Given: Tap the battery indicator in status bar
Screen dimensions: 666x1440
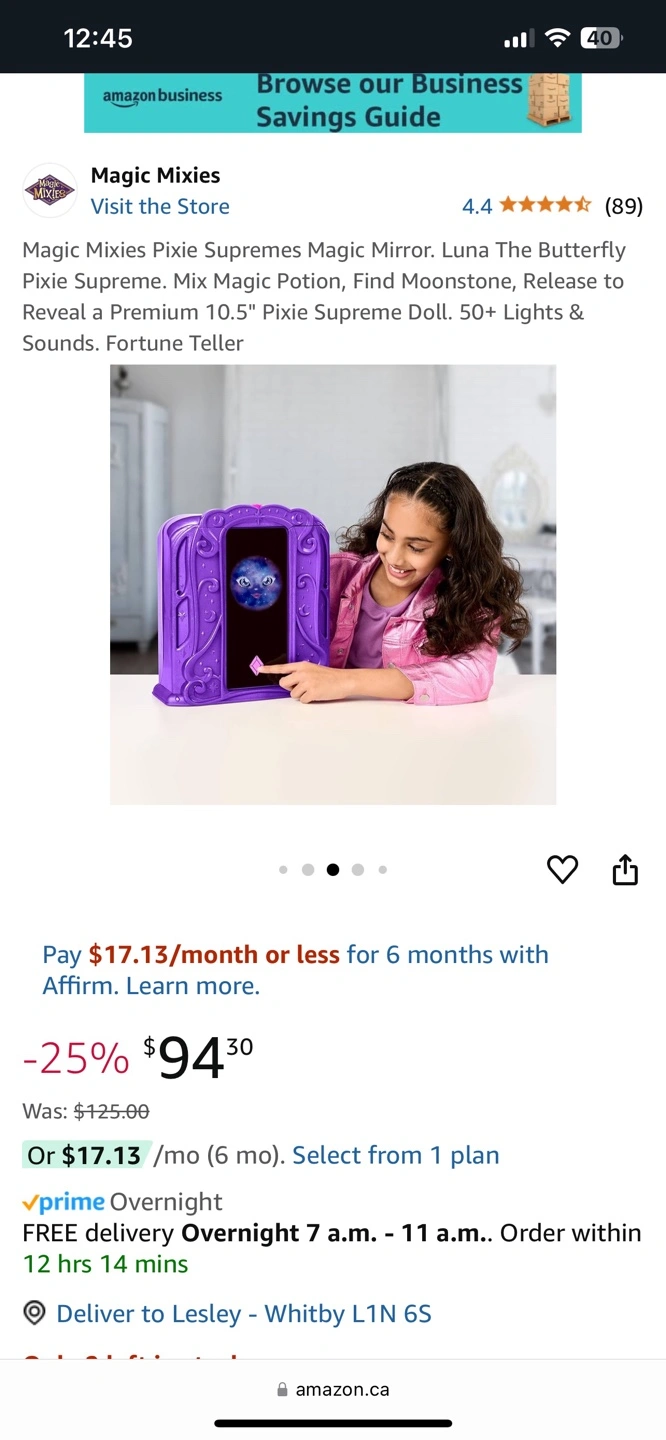Looking at the screenshot, I should [601, 38].
